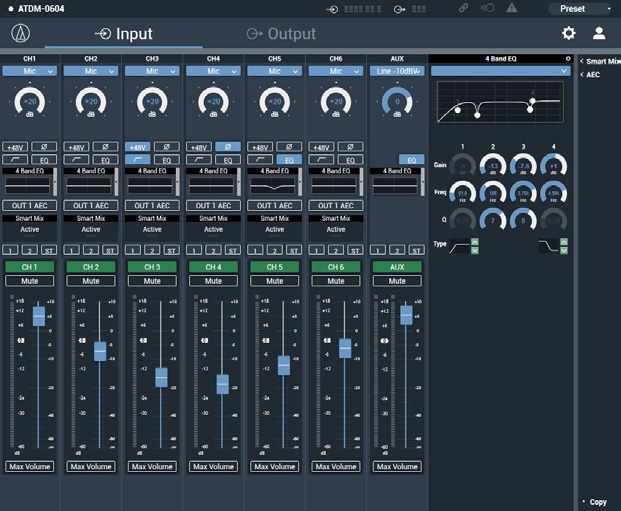Open the settings gear icon

[569, 33]
